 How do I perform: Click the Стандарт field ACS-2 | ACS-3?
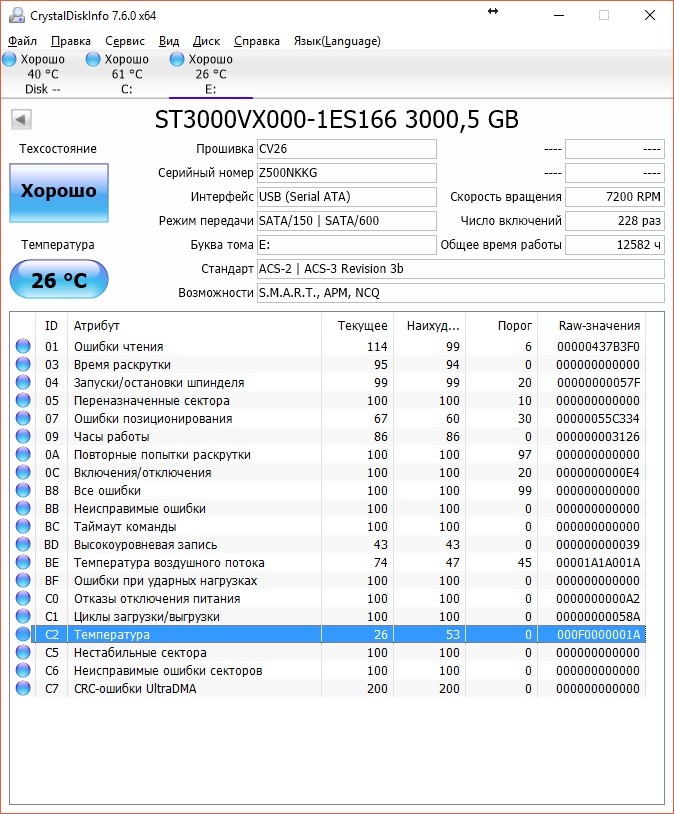pyautogui.click(x=461, y=269)
